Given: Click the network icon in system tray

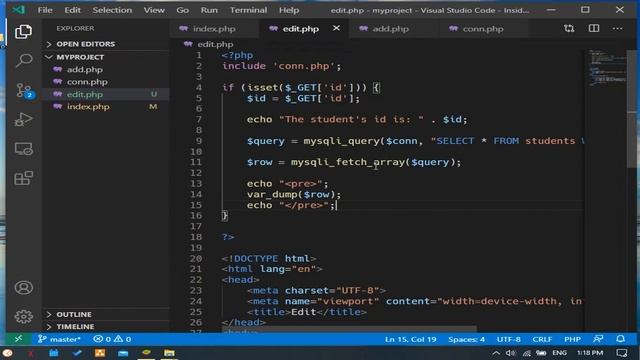Looking at the screenshot, I should pos(527,353).
